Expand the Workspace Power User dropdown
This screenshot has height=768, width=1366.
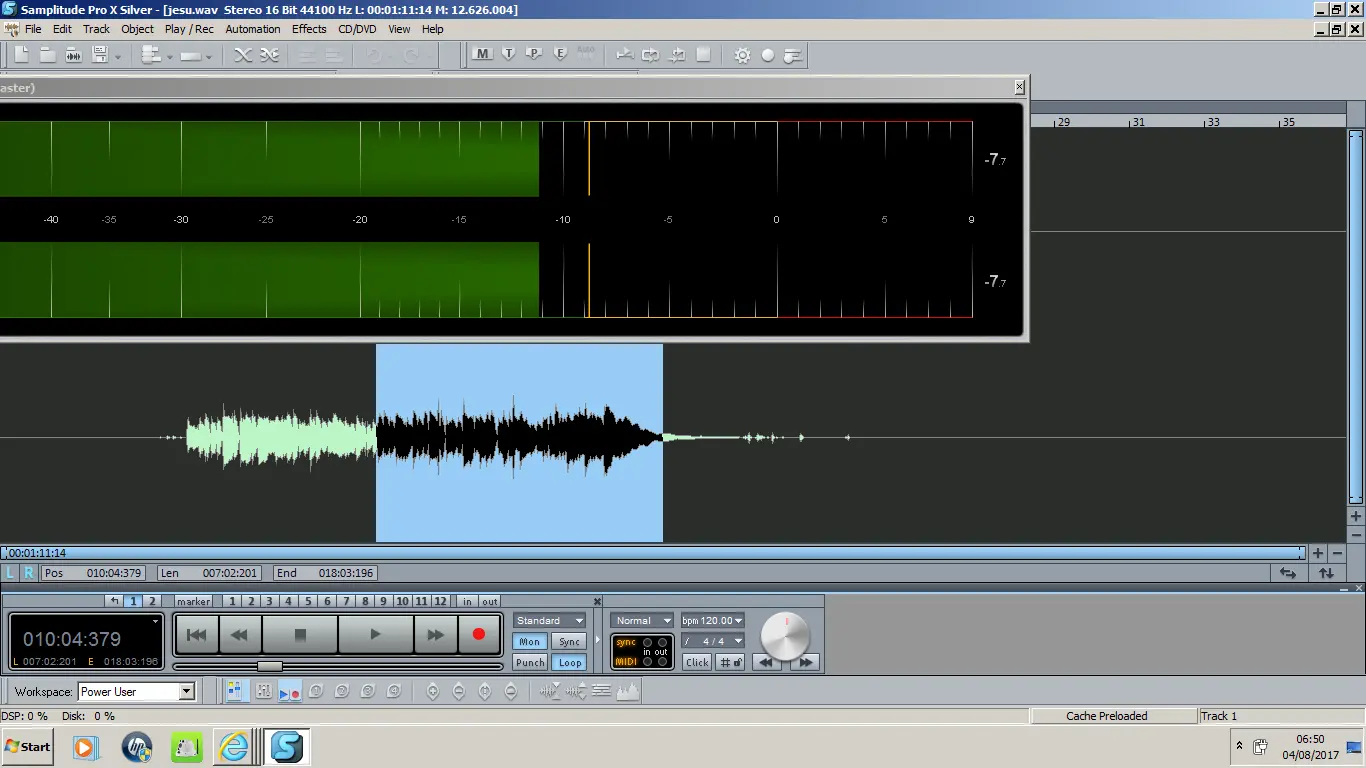coord(186,692)
